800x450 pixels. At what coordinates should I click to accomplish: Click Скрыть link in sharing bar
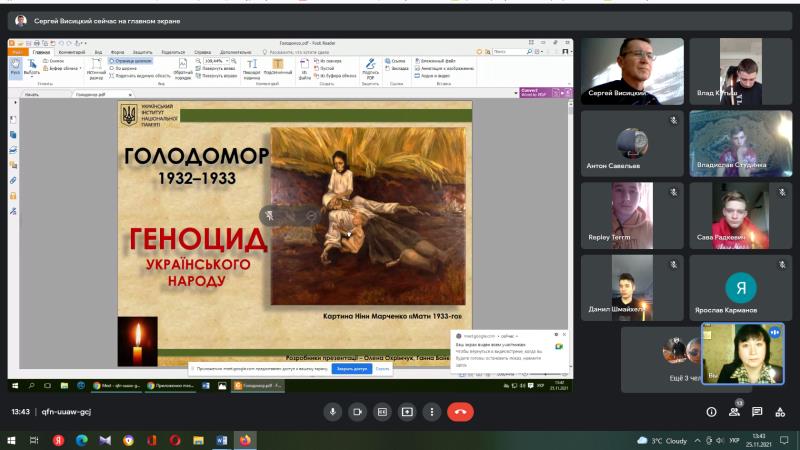tap(383, 369)
